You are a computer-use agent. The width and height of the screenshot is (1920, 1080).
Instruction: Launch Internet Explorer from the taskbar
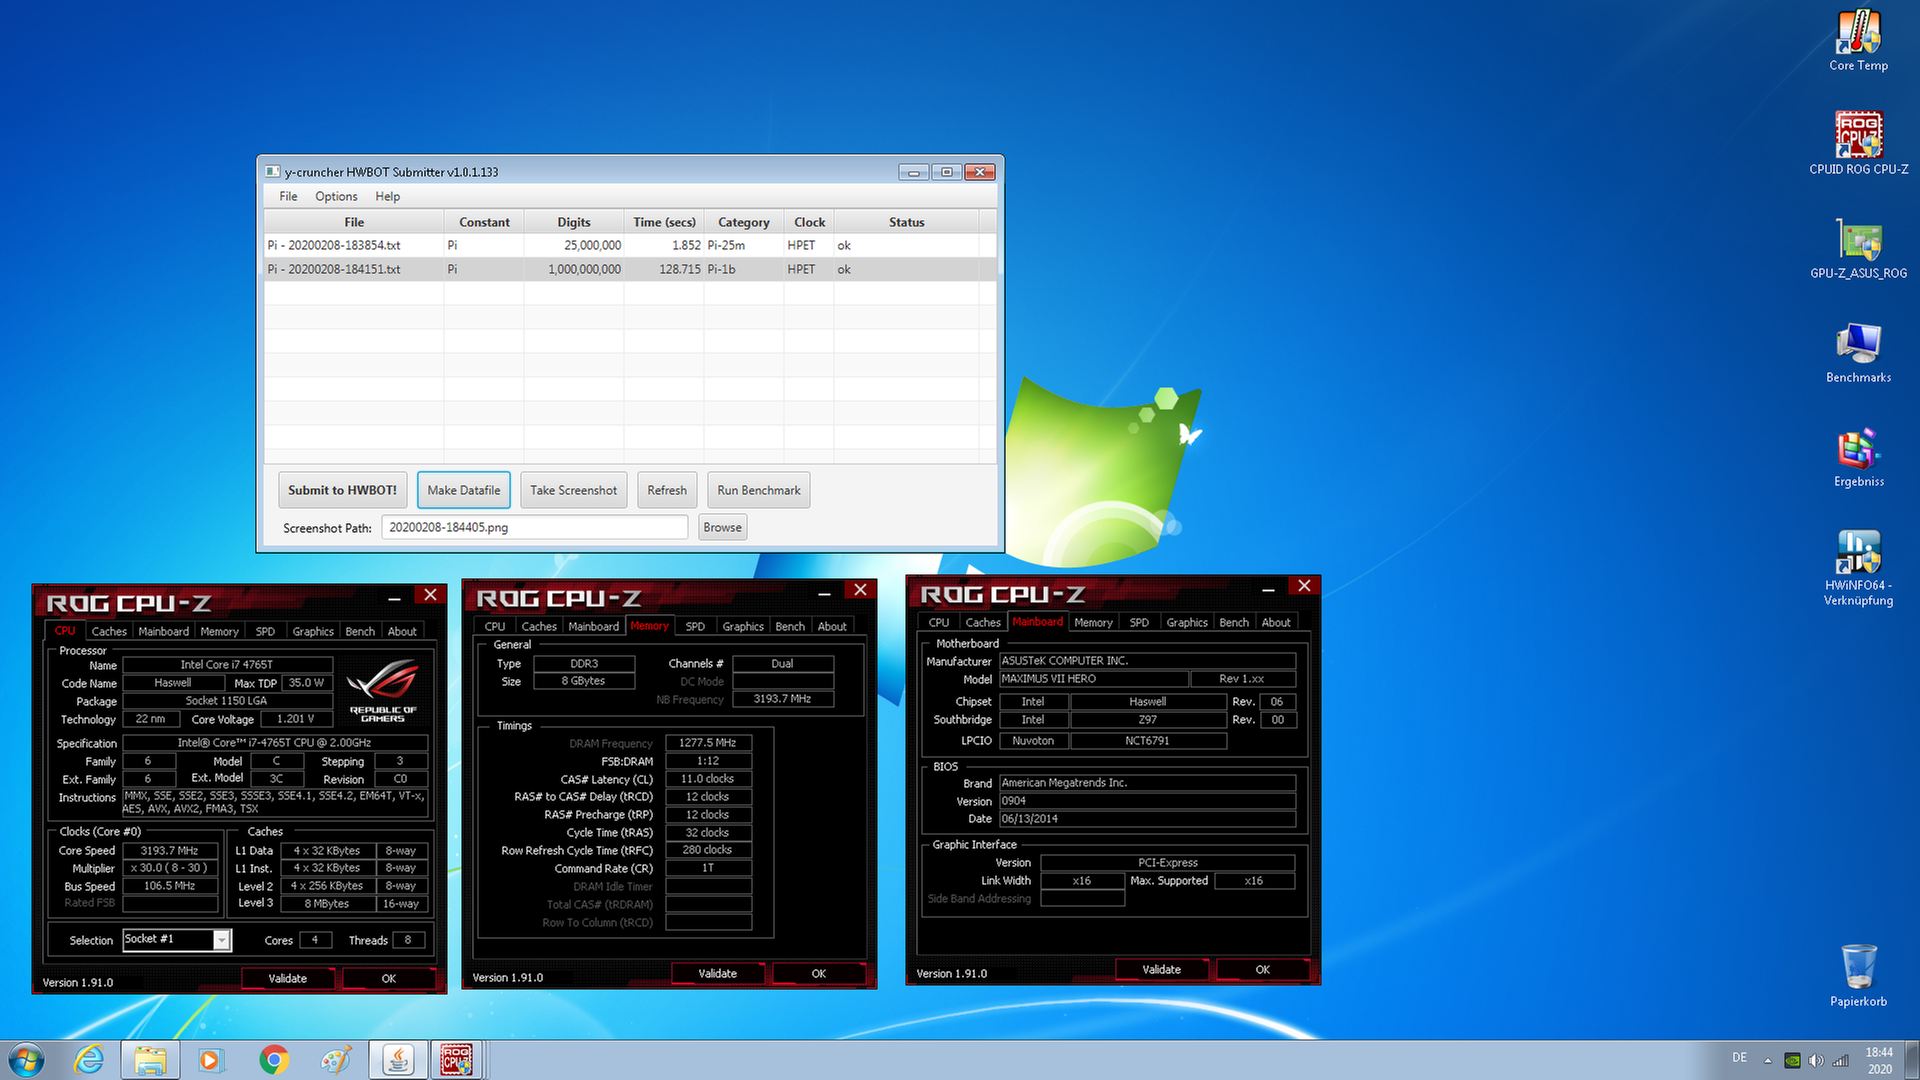click(89, 1060)
